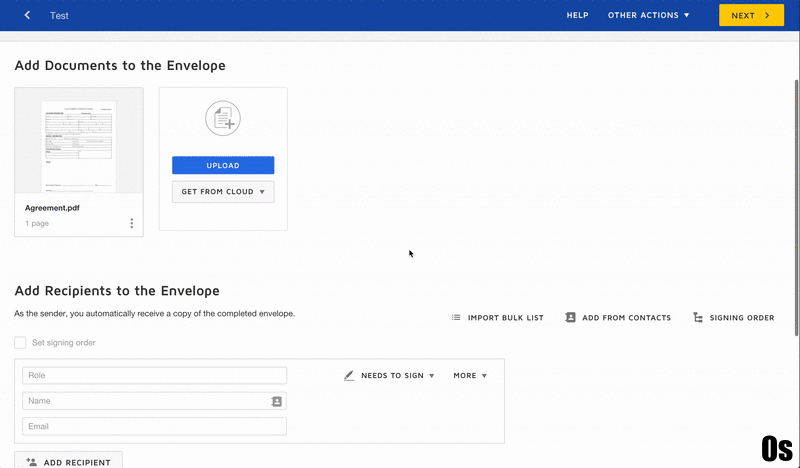Click the pen icon beside Needs to Sign
Image resolution: width=800 pixels, height=468 pixels.
coord(349,376)
